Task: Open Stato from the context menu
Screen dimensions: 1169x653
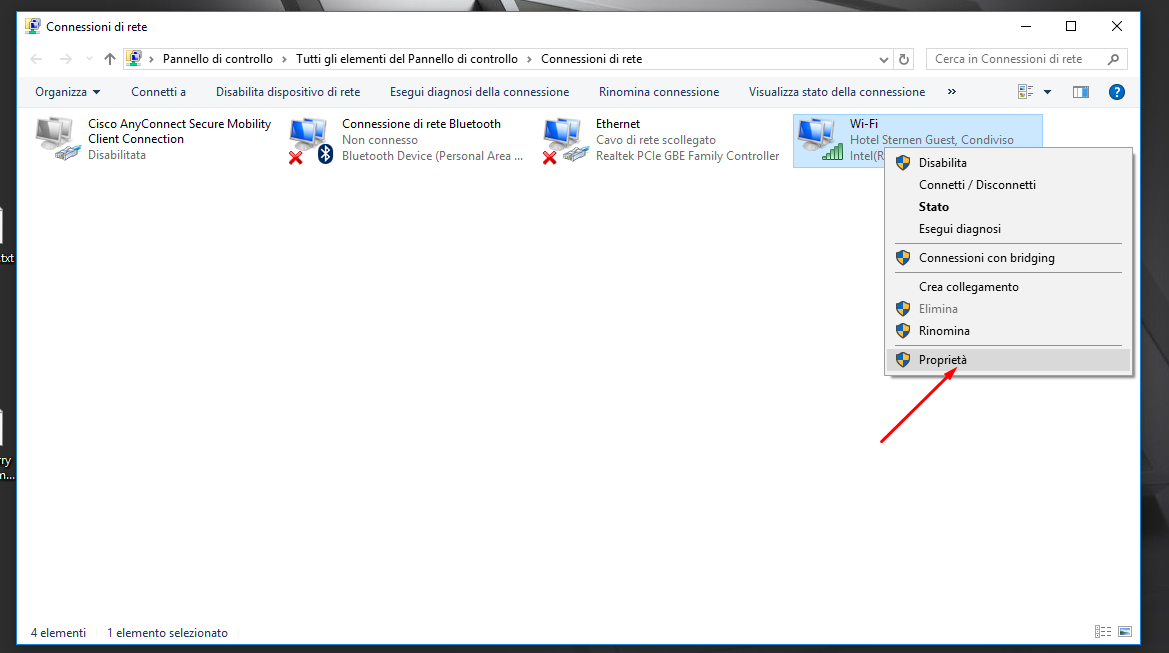Action: (x=1009, y=206)
